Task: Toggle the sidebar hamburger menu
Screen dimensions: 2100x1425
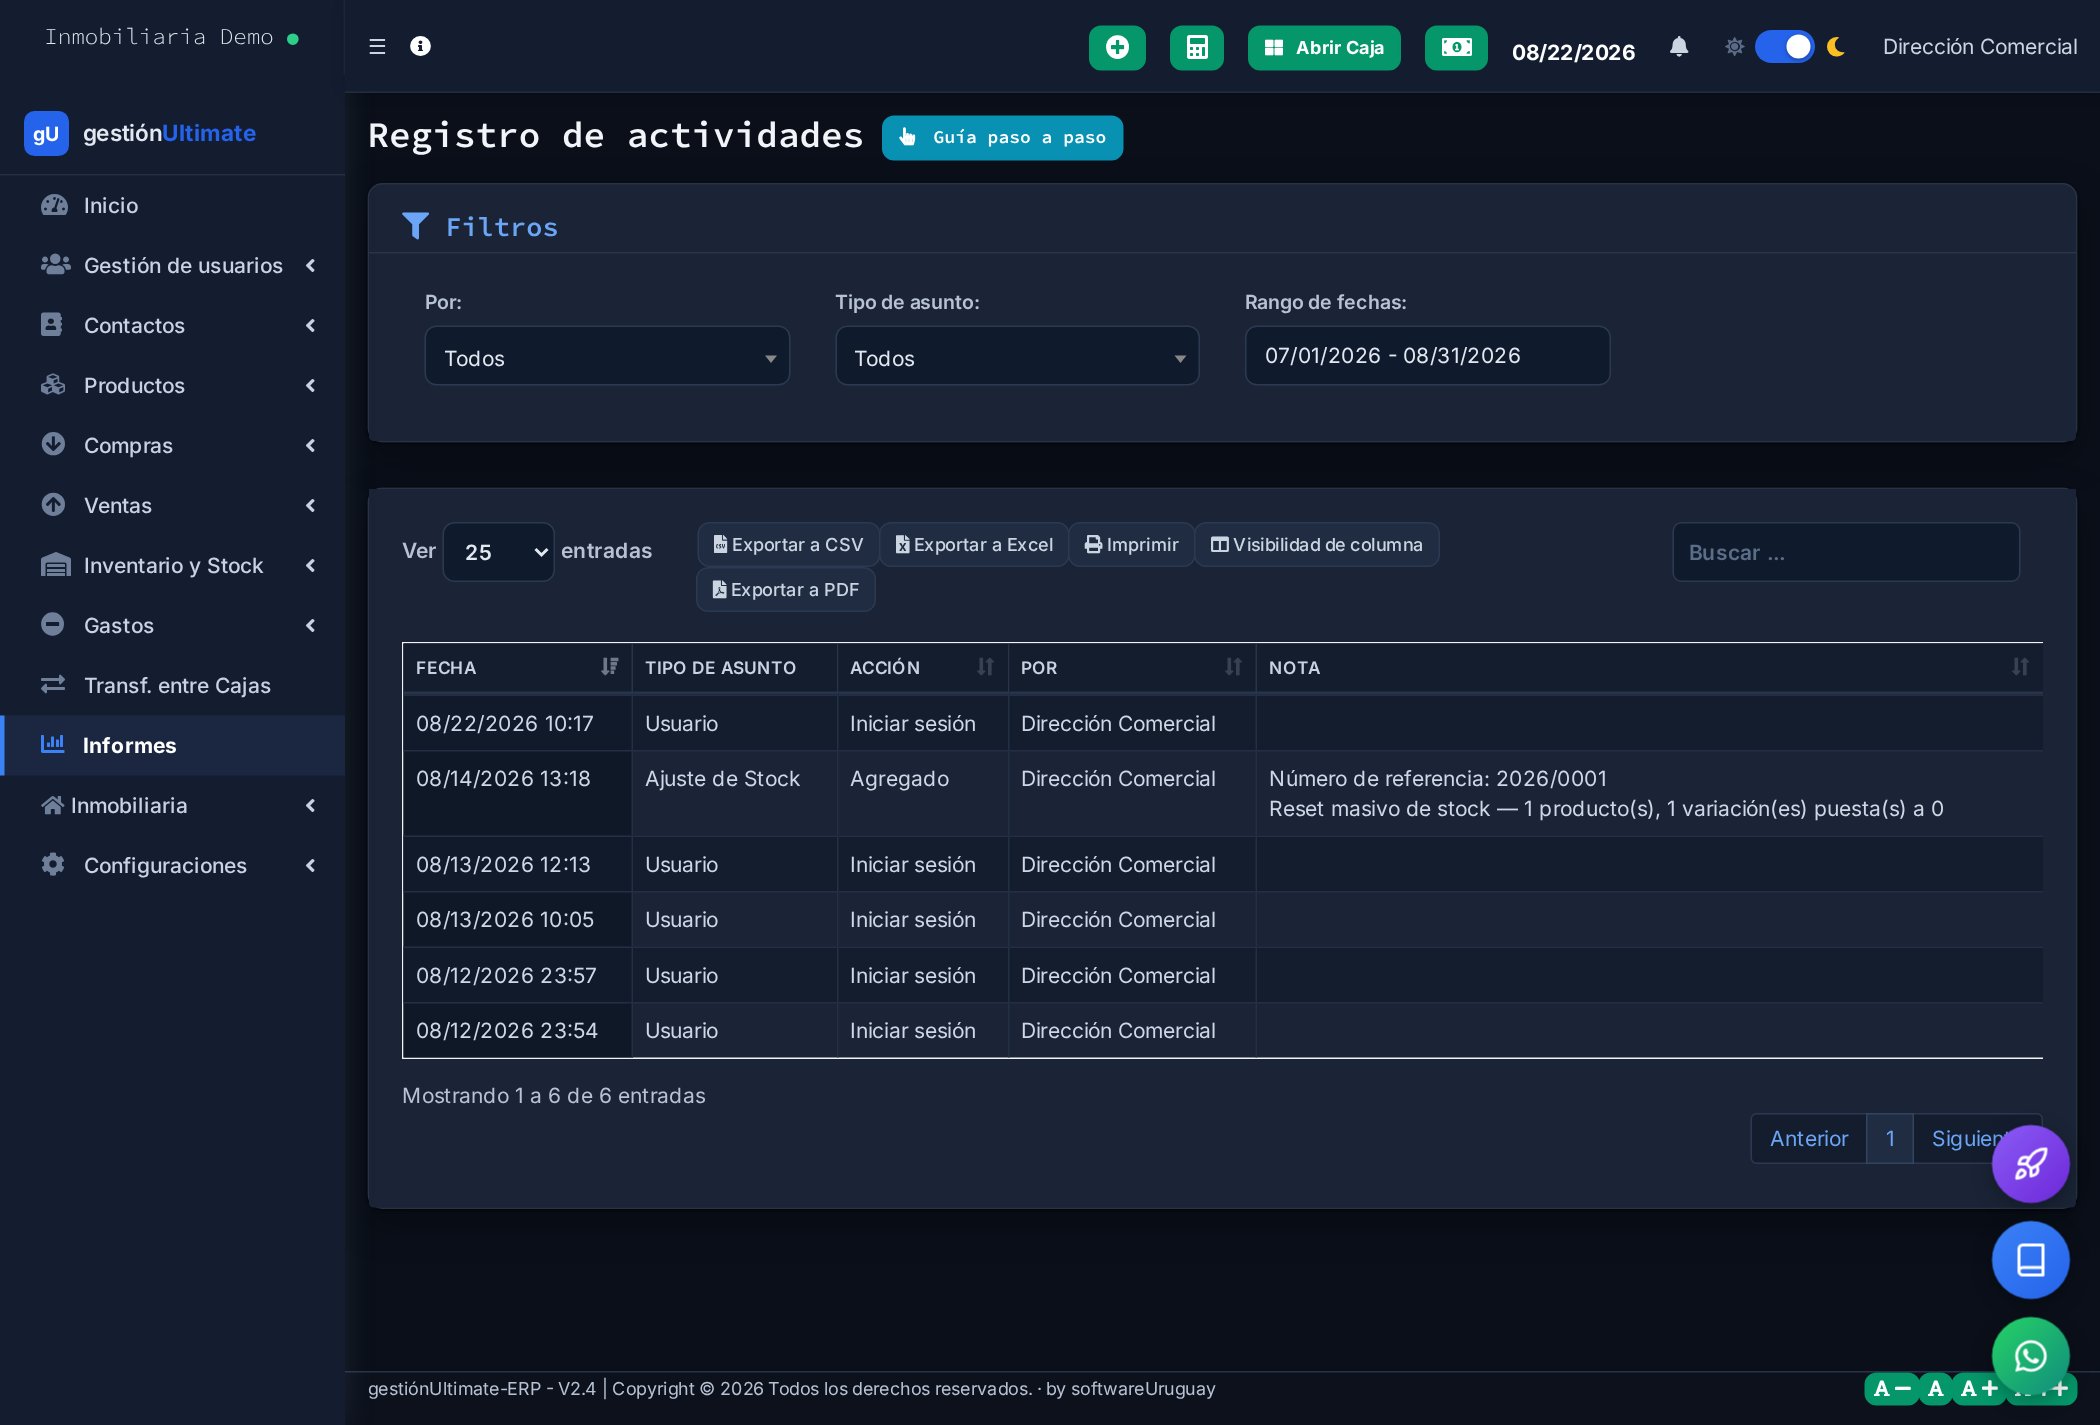Action: tap(377, 47)
